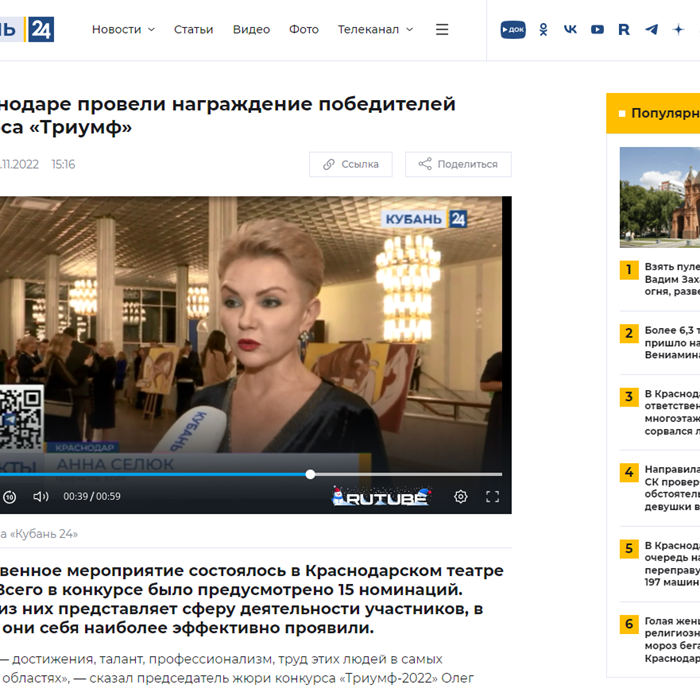700x700 pixels.
Task: Click the video QR code overlay
Action: pyautogui.click(x=21, y=419)
